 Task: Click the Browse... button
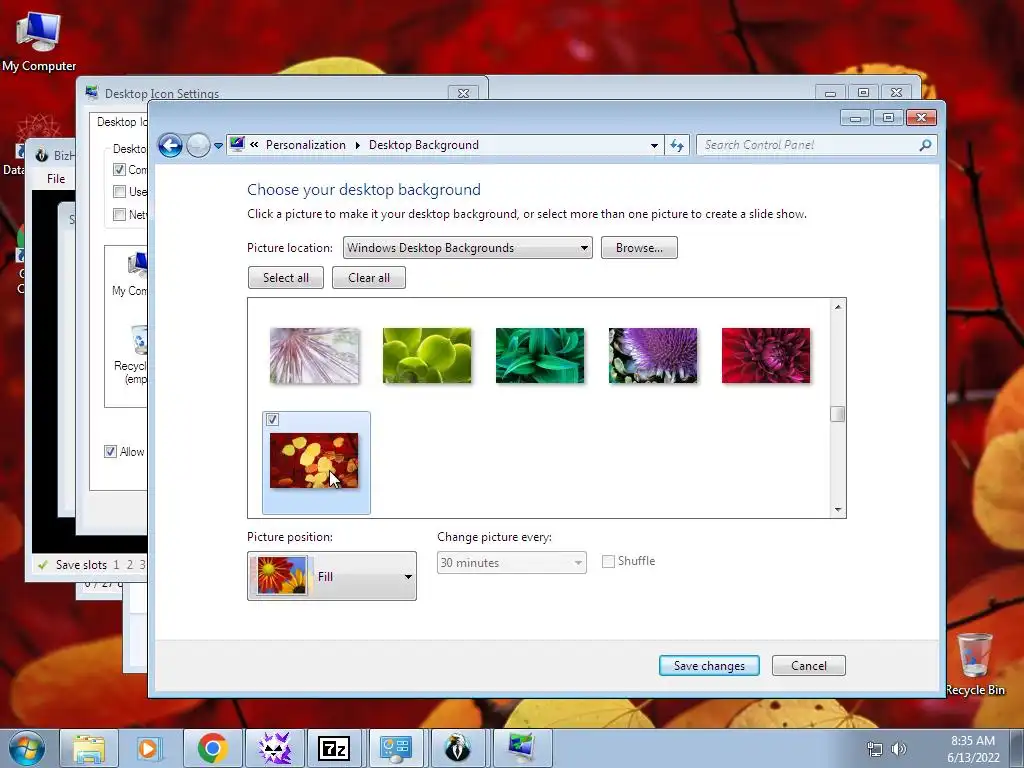pyautogui.click(x=639, y=248)
